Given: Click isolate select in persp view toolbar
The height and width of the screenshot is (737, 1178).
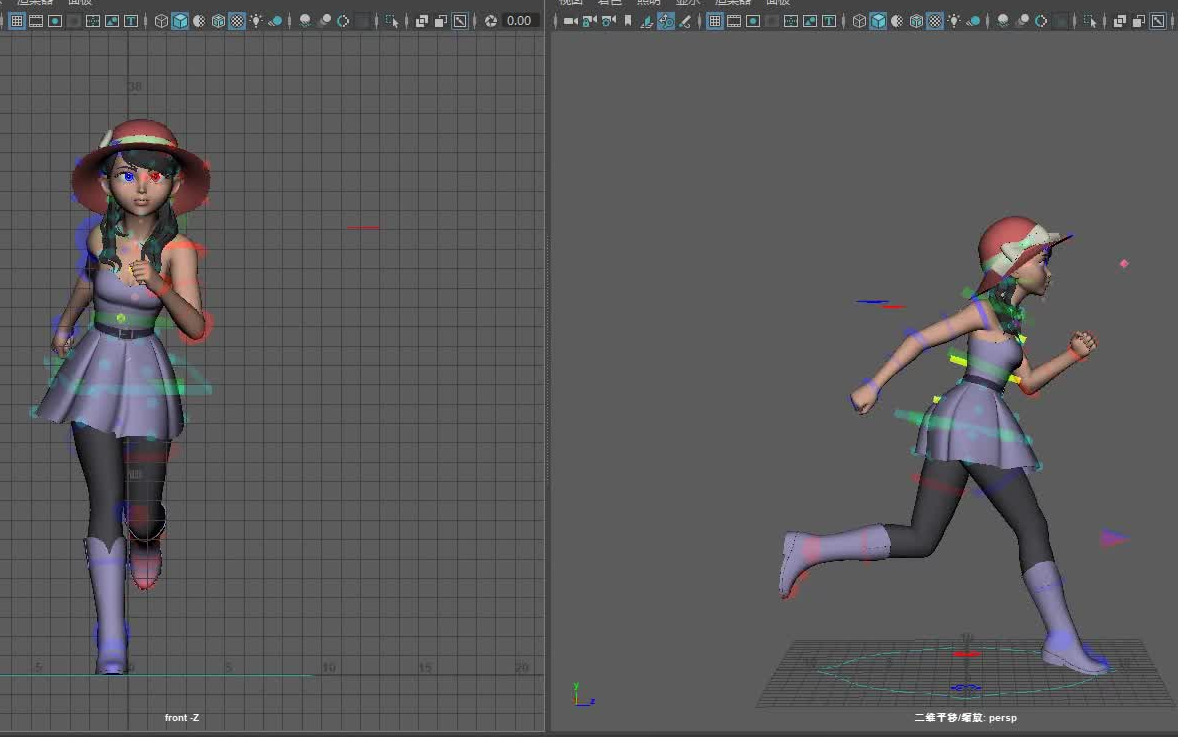Looking at the screenshot, I should [x=1090, y=21].
